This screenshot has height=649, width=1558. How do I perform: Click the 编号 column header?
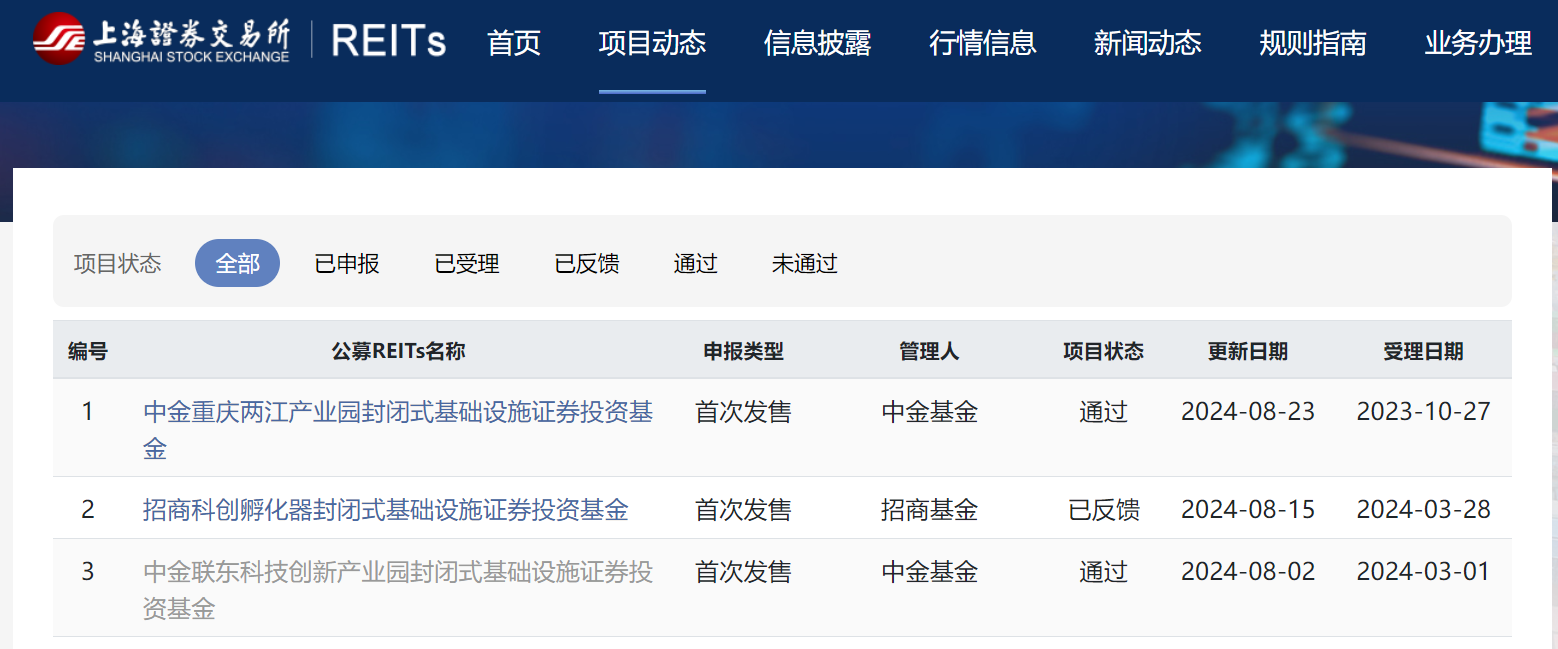[88, 351]
